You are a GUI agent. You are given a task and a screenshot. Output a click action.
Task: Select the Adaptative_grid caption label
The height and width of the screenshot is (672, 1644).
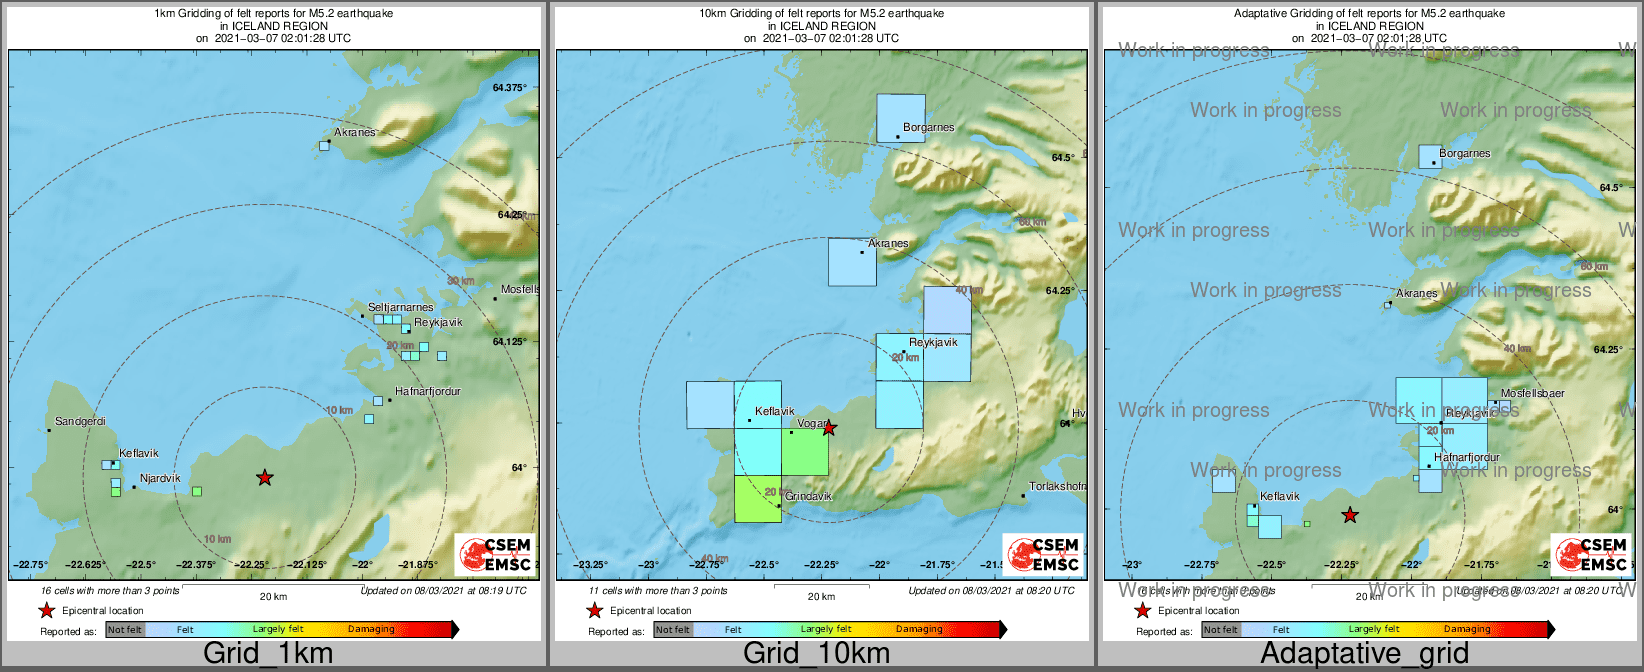point(1364,654)
